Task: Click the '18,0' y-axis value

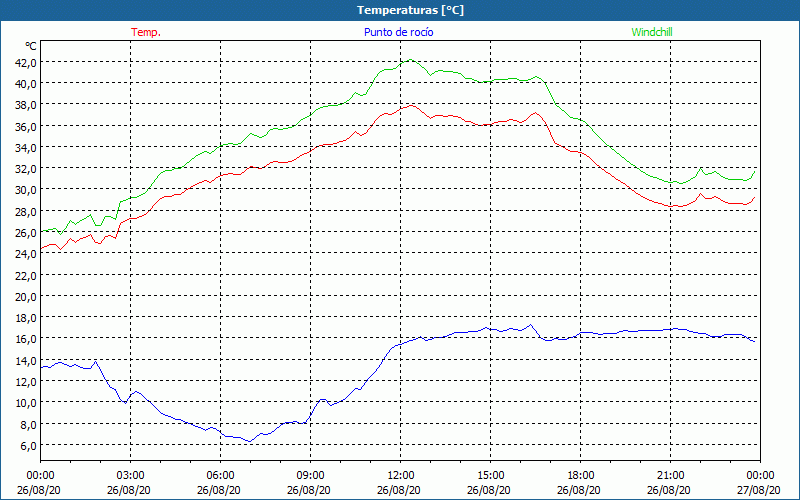Action: click(x=27, y=317)
